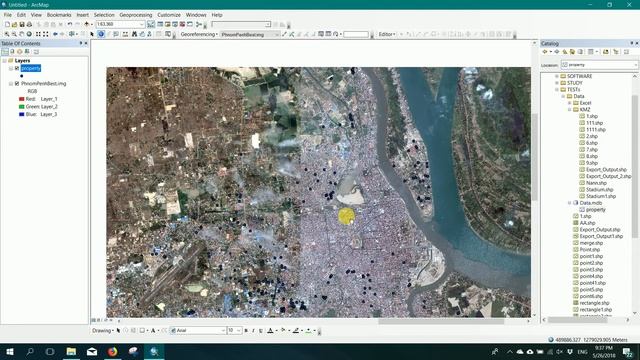Open the Windows menu
Viewport: 640px width, 360px height.
tap(196, 15)
